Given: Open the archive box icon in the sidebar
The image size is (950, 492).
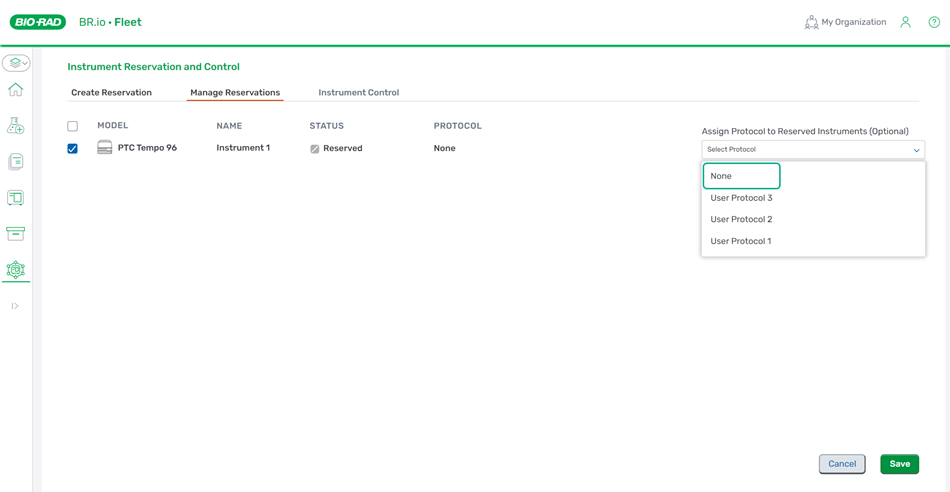Looking at the screenshot, I should pos(15,234).
